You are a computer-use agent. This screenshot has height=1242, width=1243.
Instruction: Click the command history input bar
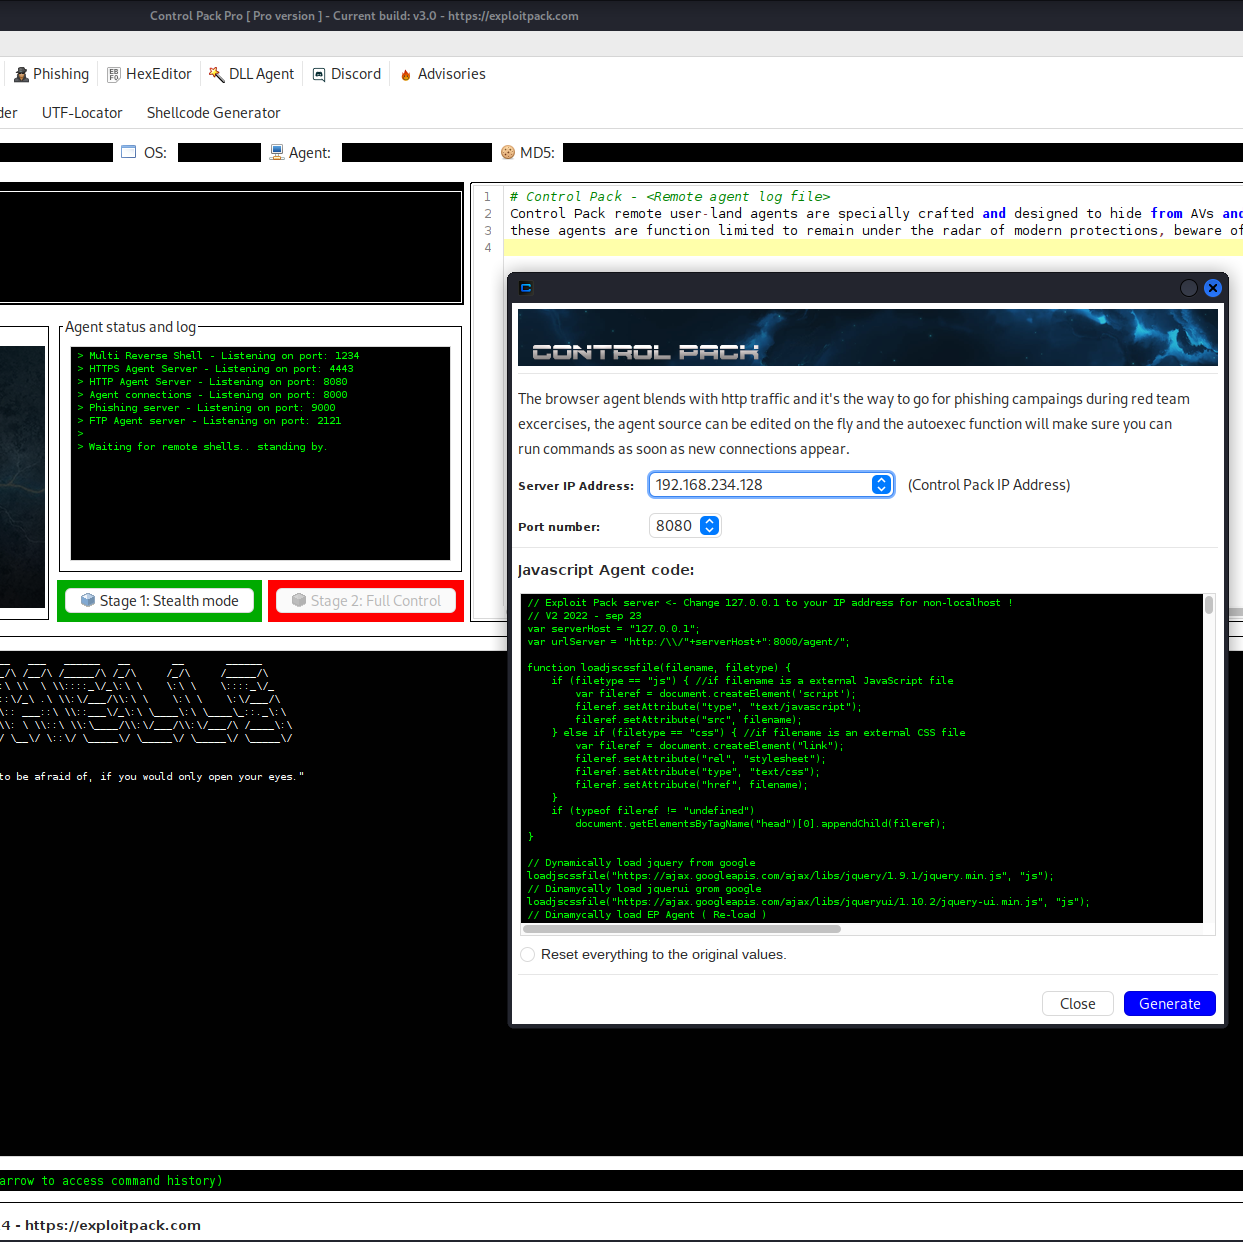pyautogui.click(x=621, y=1181)
